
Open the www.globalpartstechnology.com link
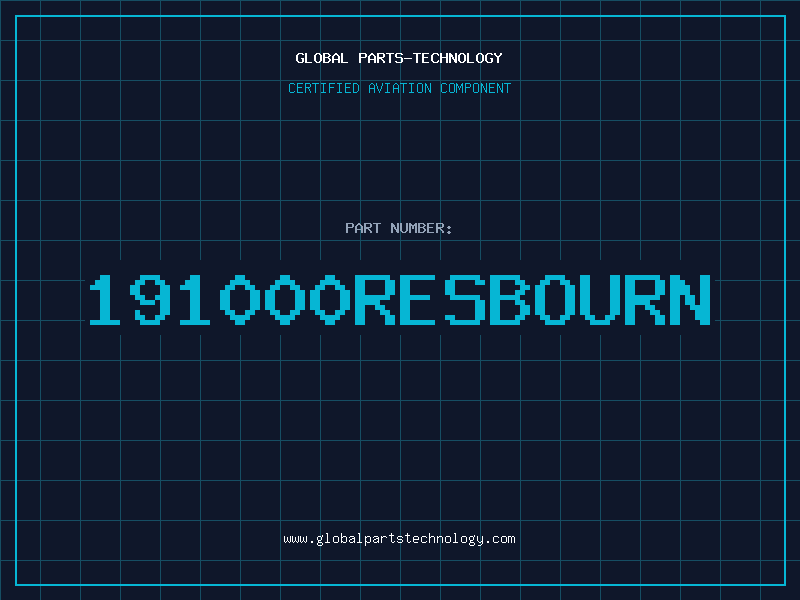(x=399, y=539)
